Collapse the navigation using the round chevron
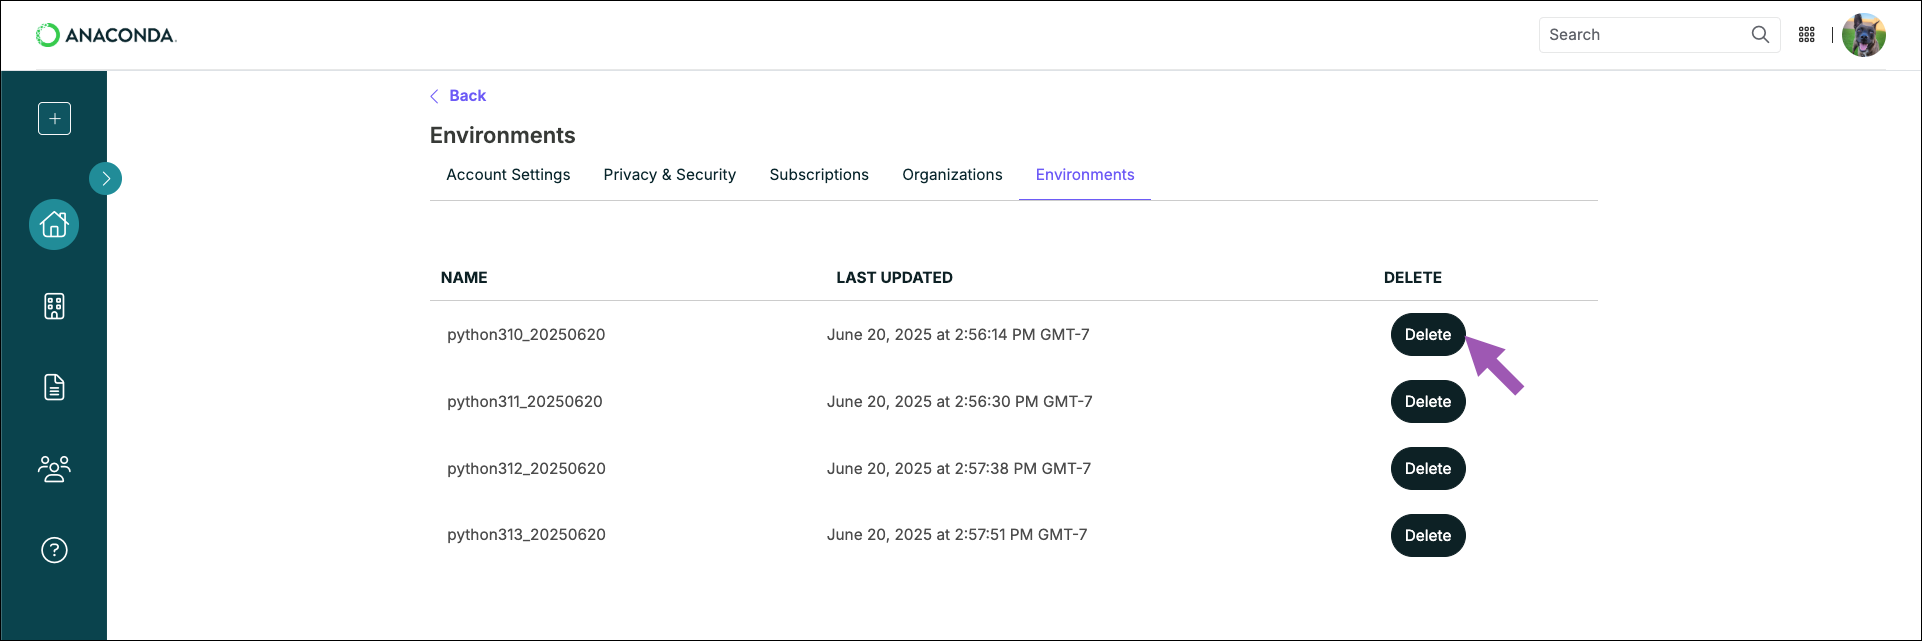 106,178
